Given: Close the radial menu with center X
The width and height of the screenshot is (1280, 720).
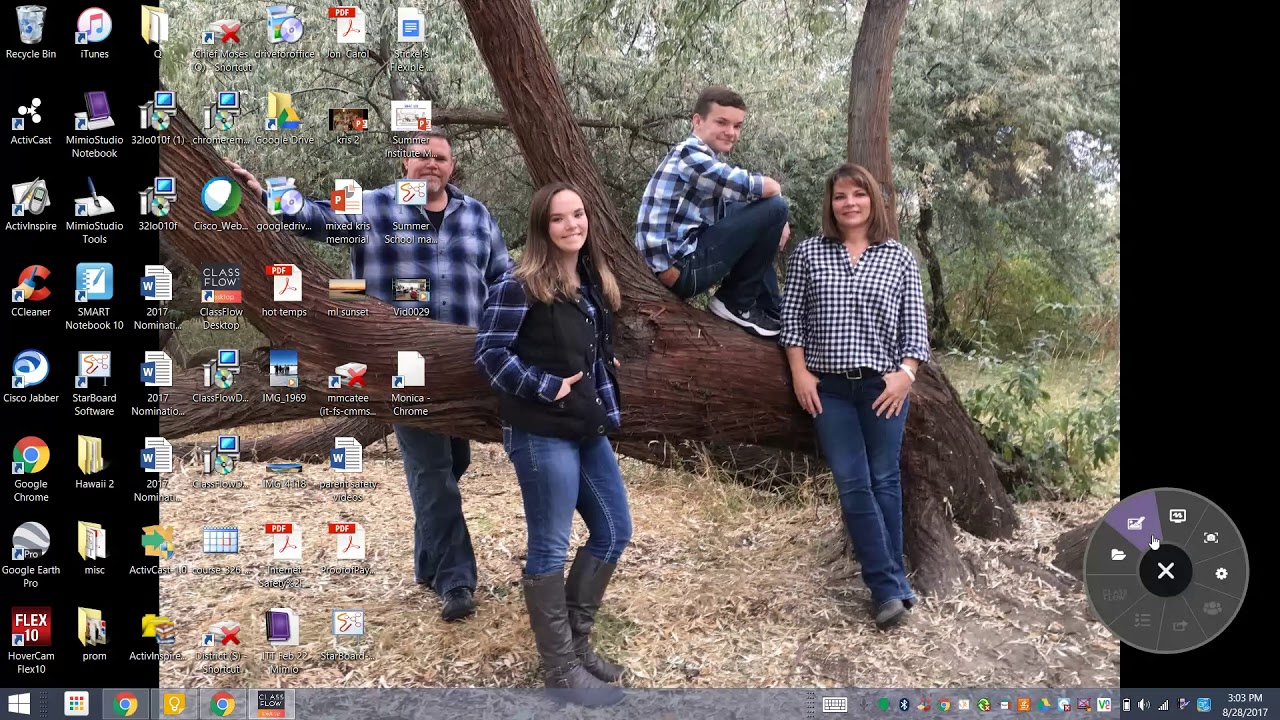Looking at the screenshot, I should 1166,571.
